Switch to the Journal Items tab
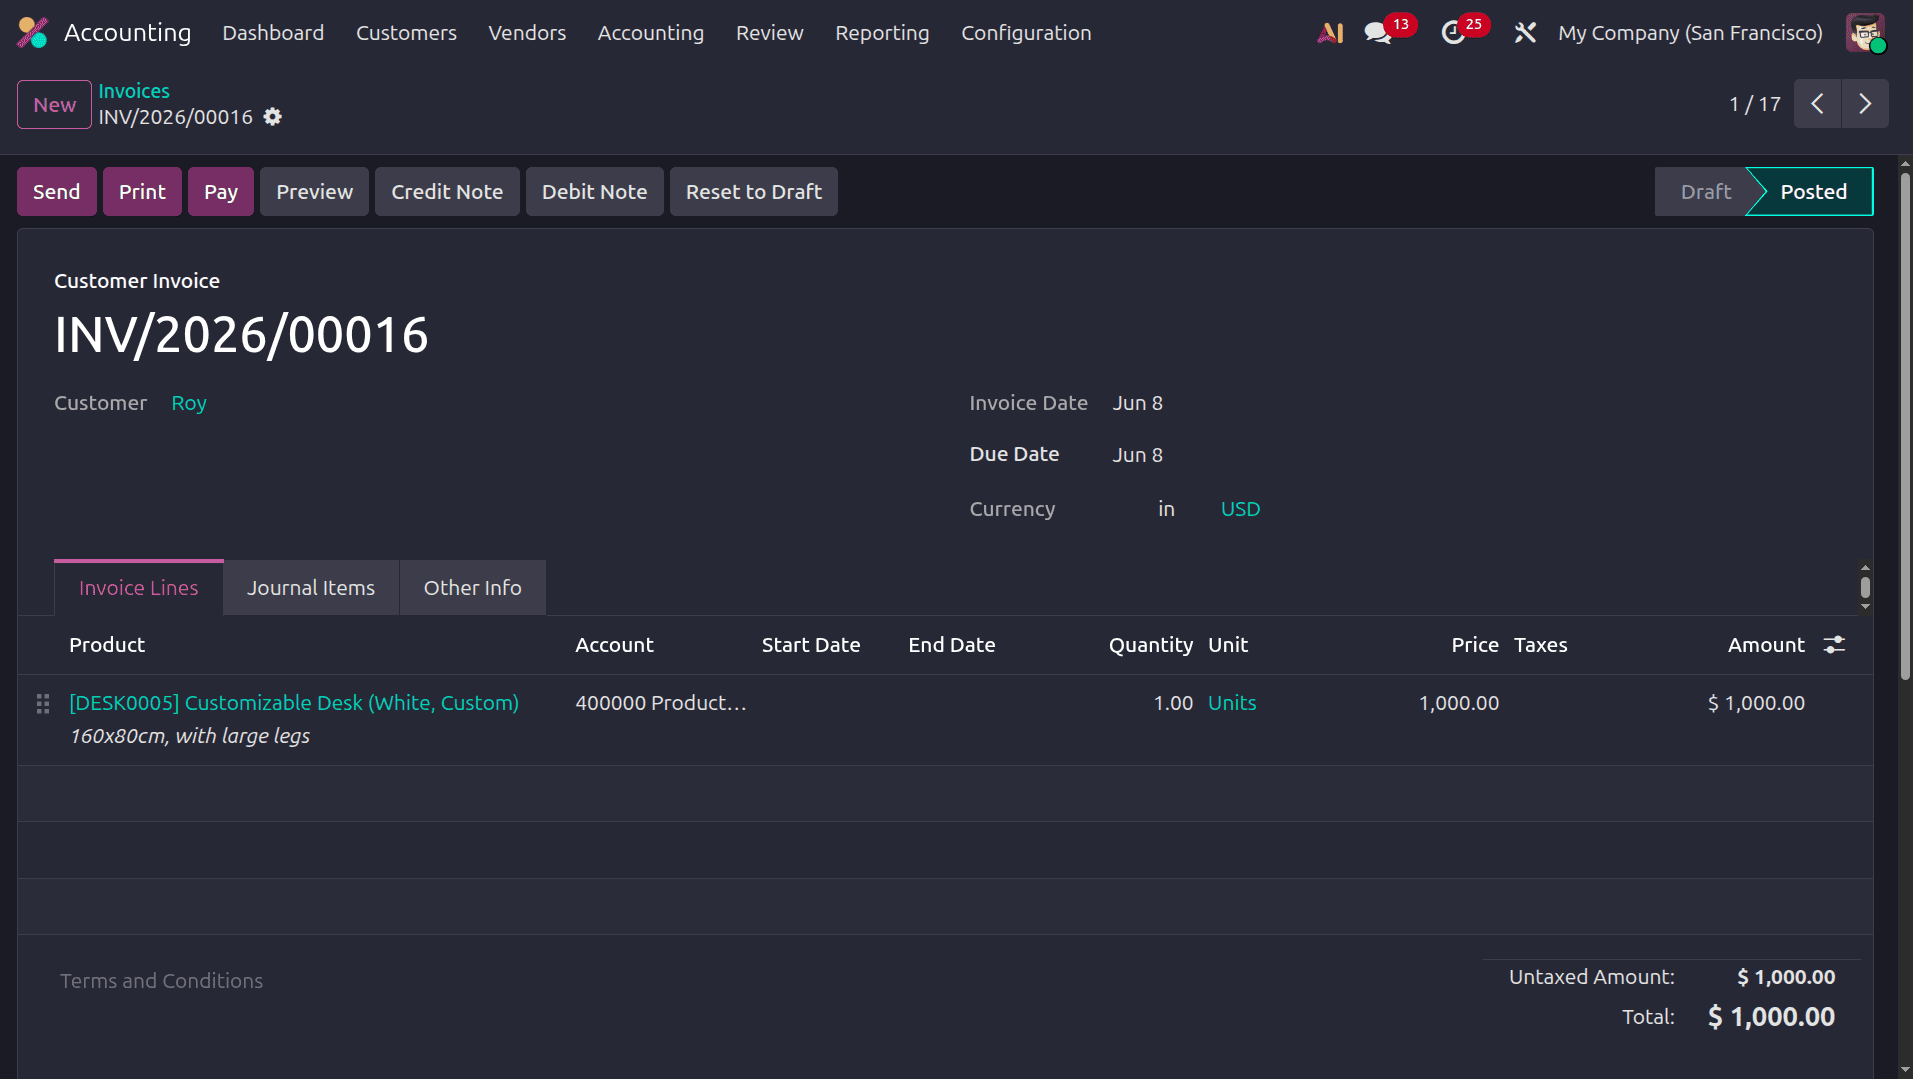This screenshot has width=1913, height=1079. coord(311,588)
